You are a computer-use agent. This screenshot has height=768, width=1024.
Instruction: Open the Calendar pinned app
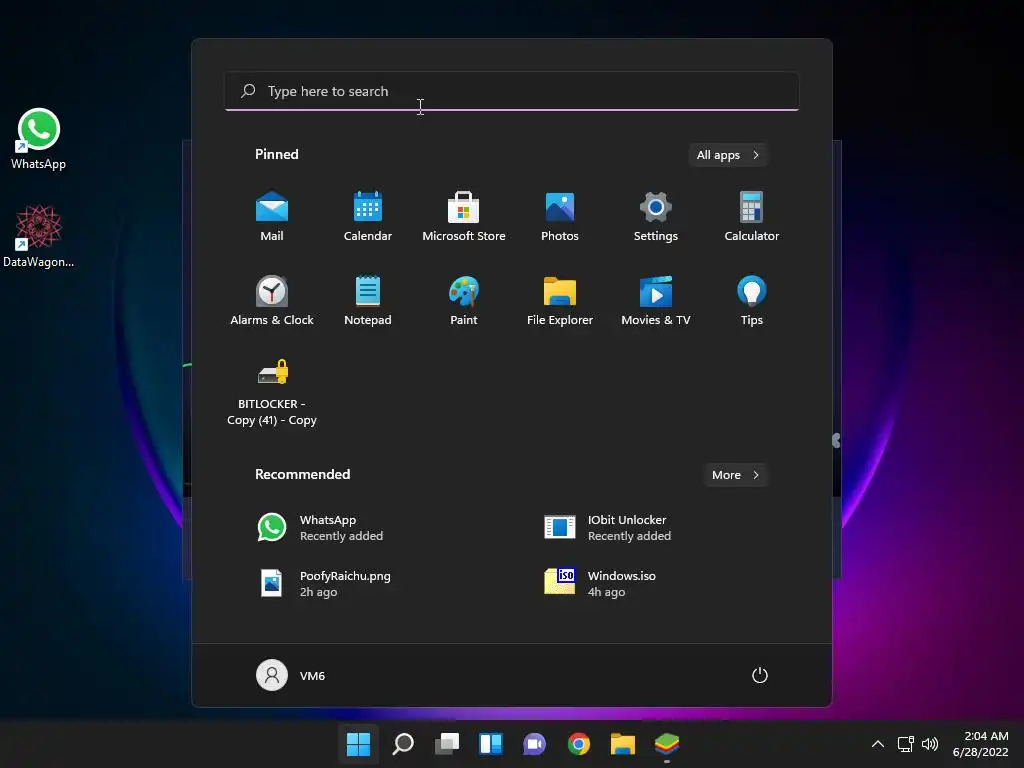coord(368,217)
